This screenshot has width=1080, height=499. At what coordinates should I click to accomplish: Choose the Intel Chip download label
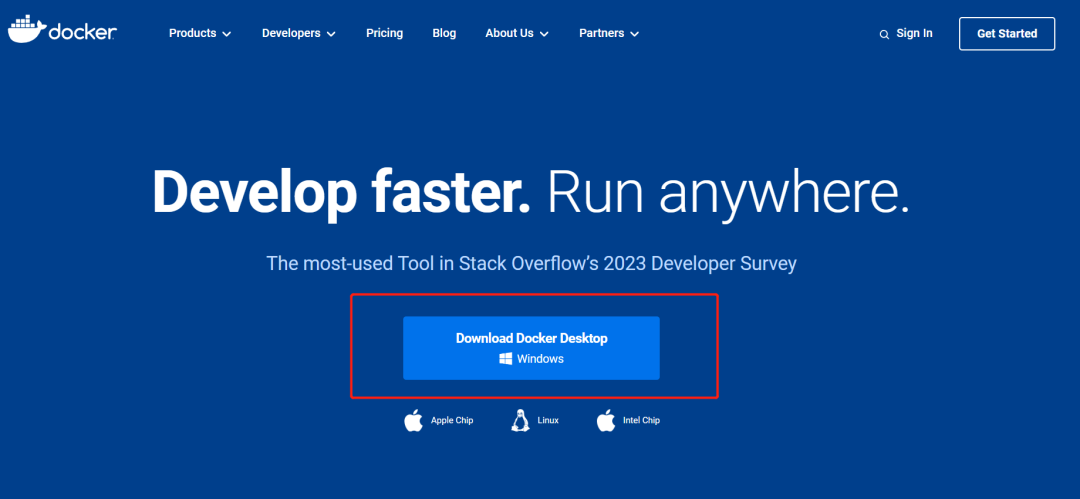[x=641, y=420]
